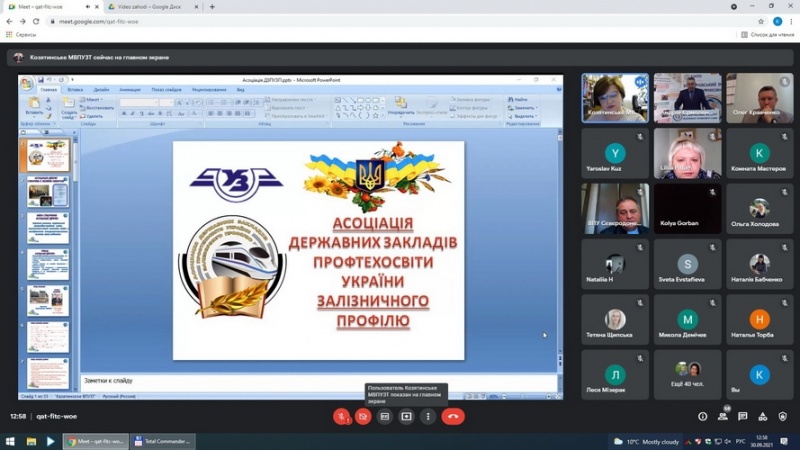Open the chat panel icon

[x=743, y=416]
